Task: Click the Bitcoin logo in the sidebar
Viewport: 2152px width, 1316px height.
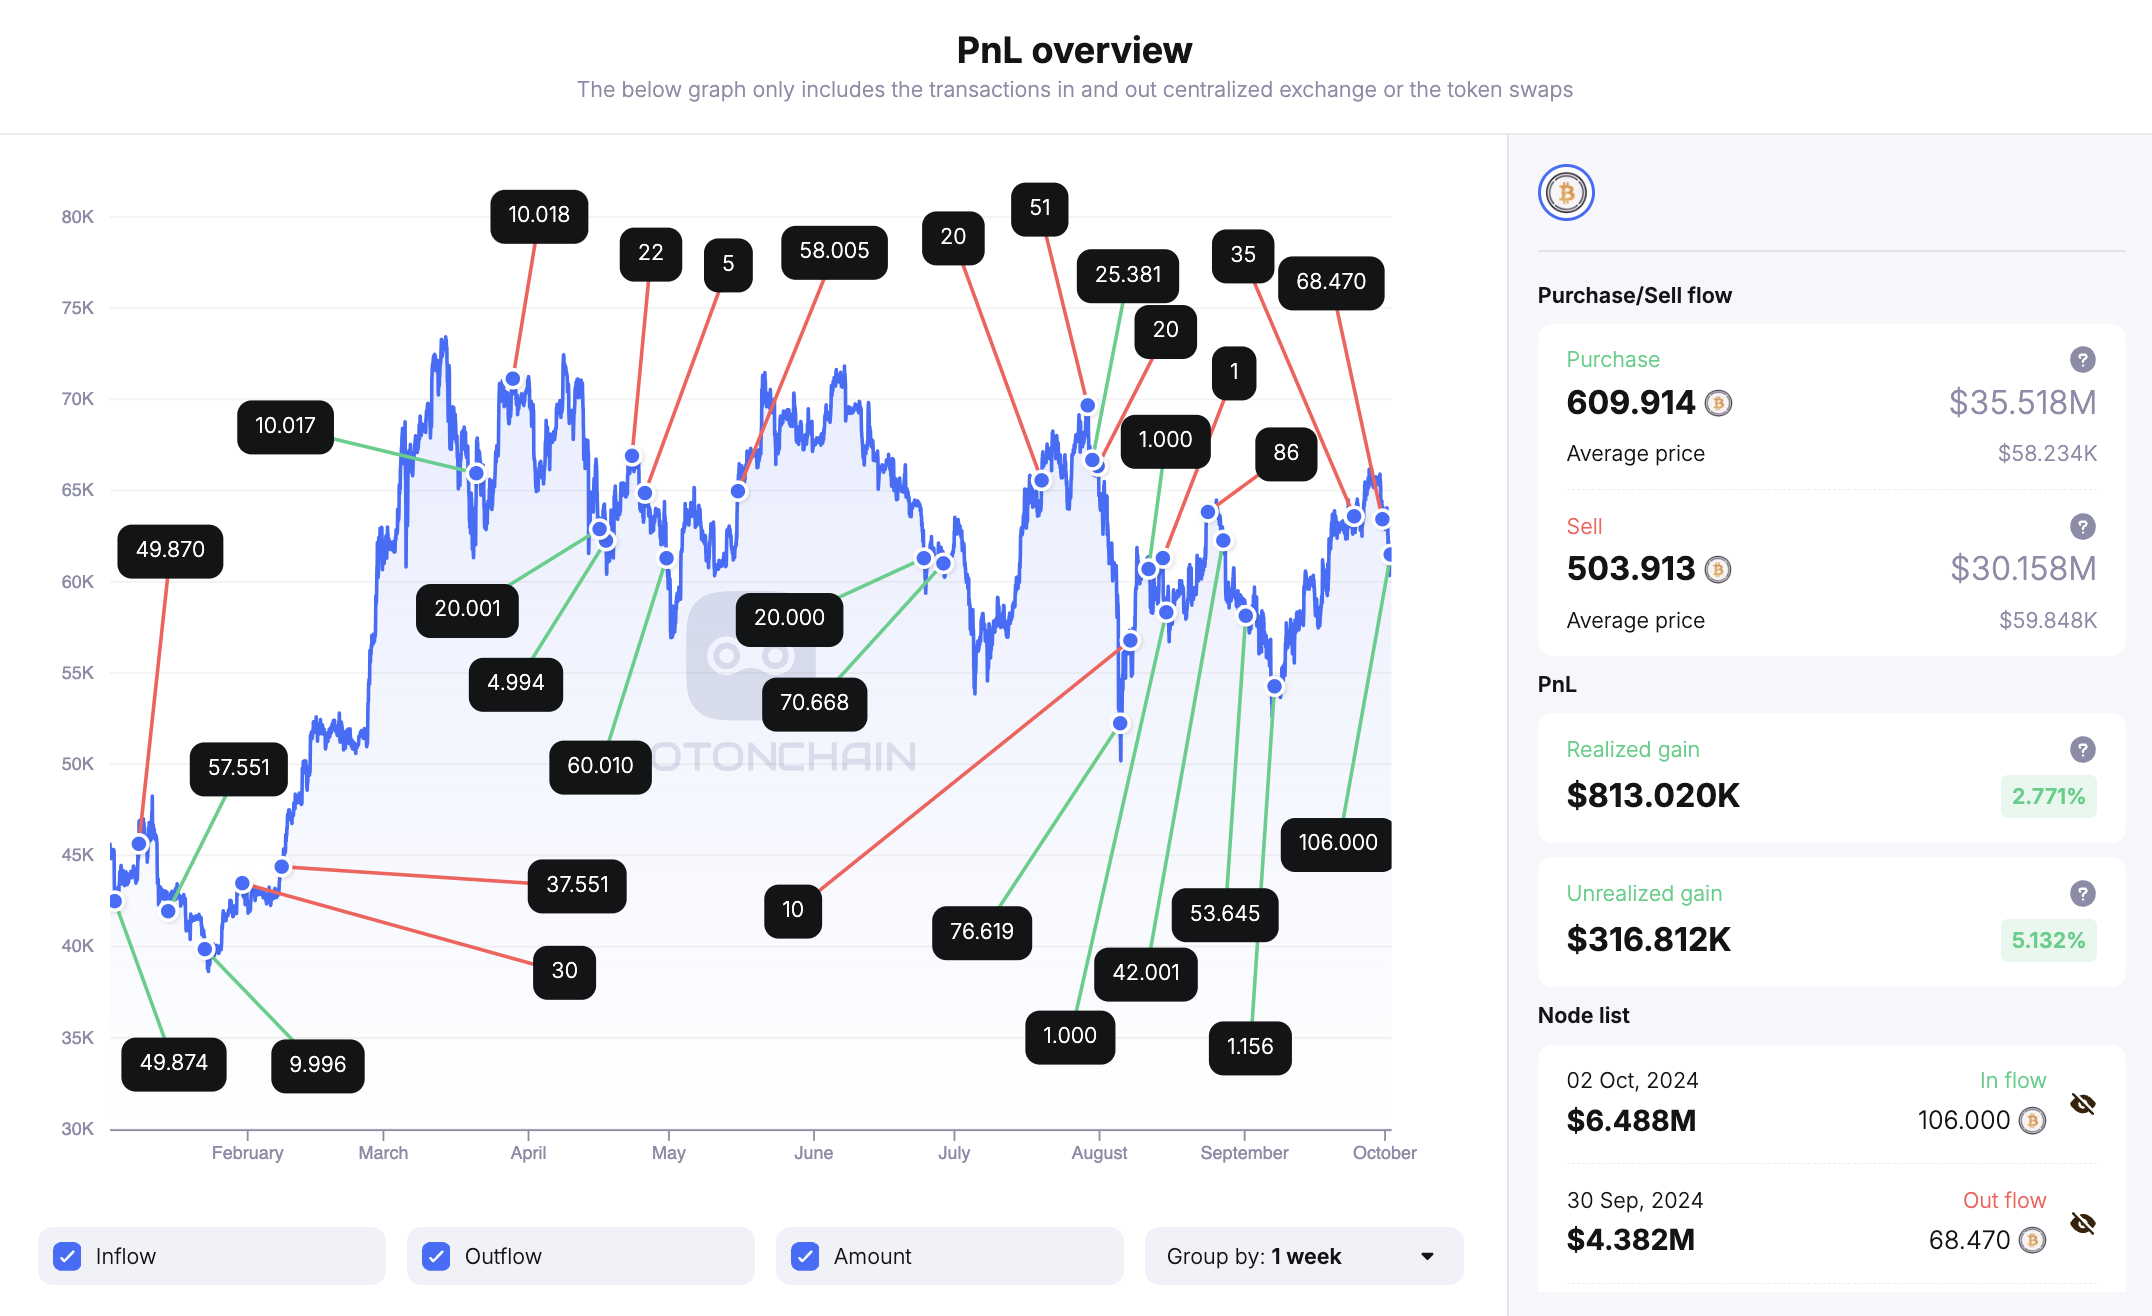Action: [x=1565, y=193]
